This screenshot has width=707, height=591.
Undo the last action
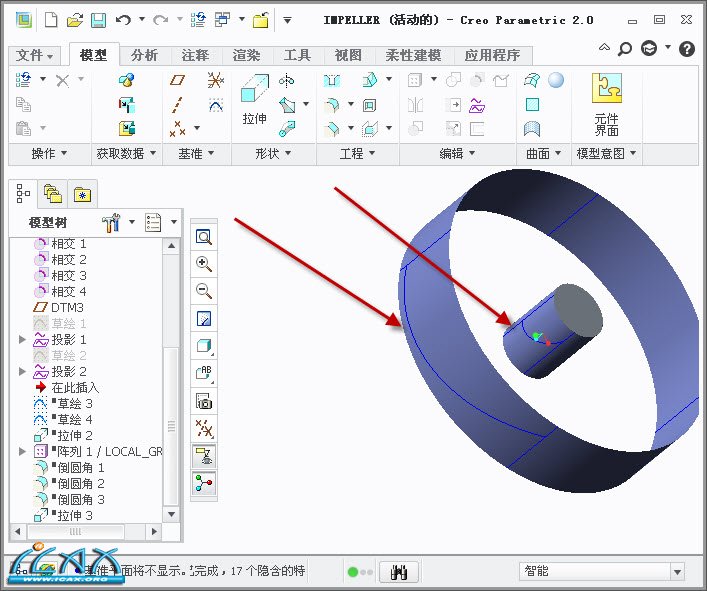coord(123,20)
